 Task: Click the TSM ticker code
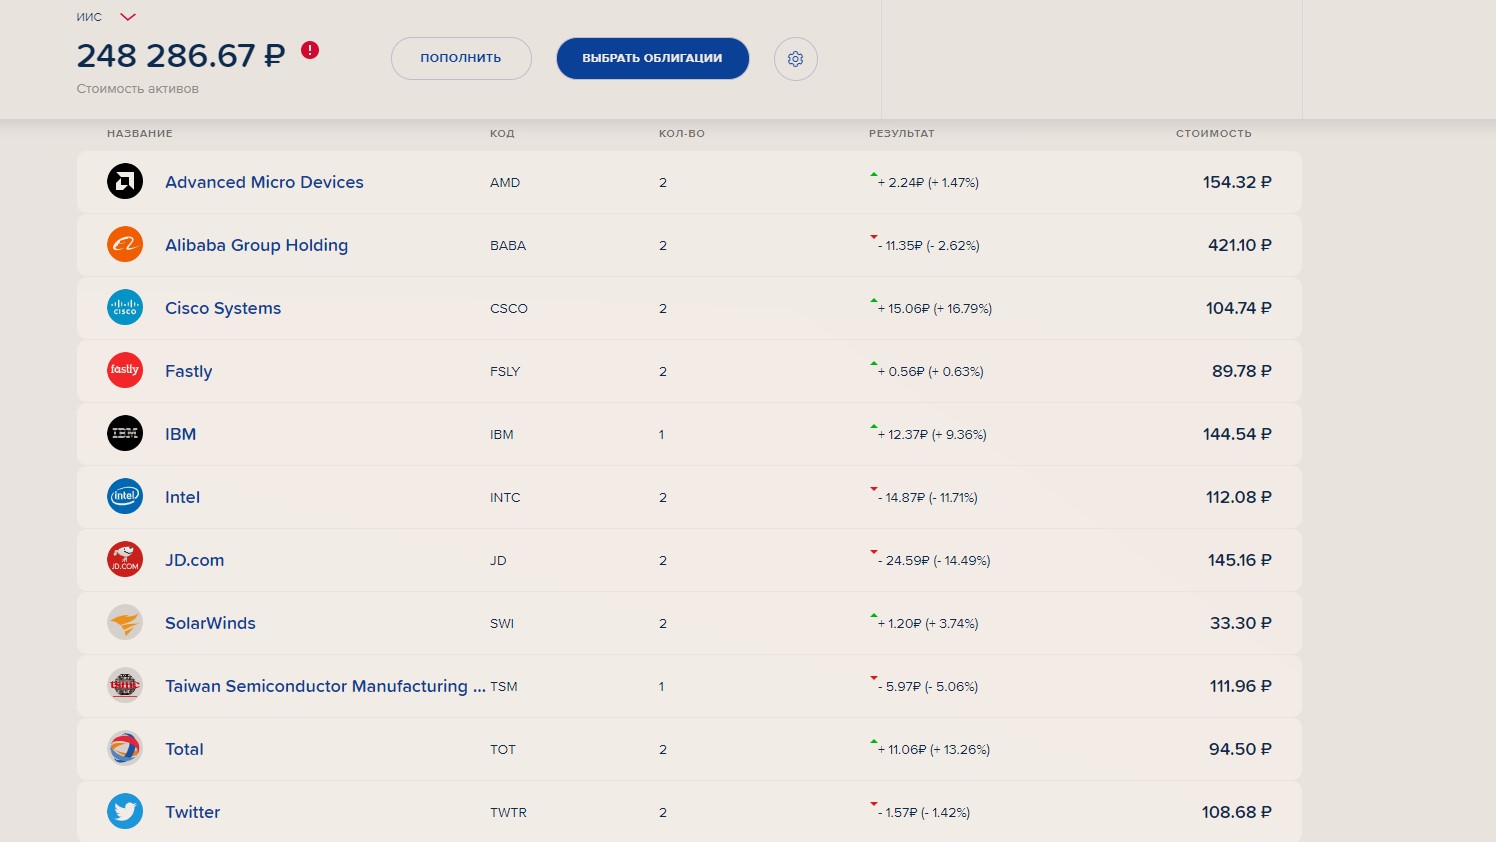tap(504, 686)
